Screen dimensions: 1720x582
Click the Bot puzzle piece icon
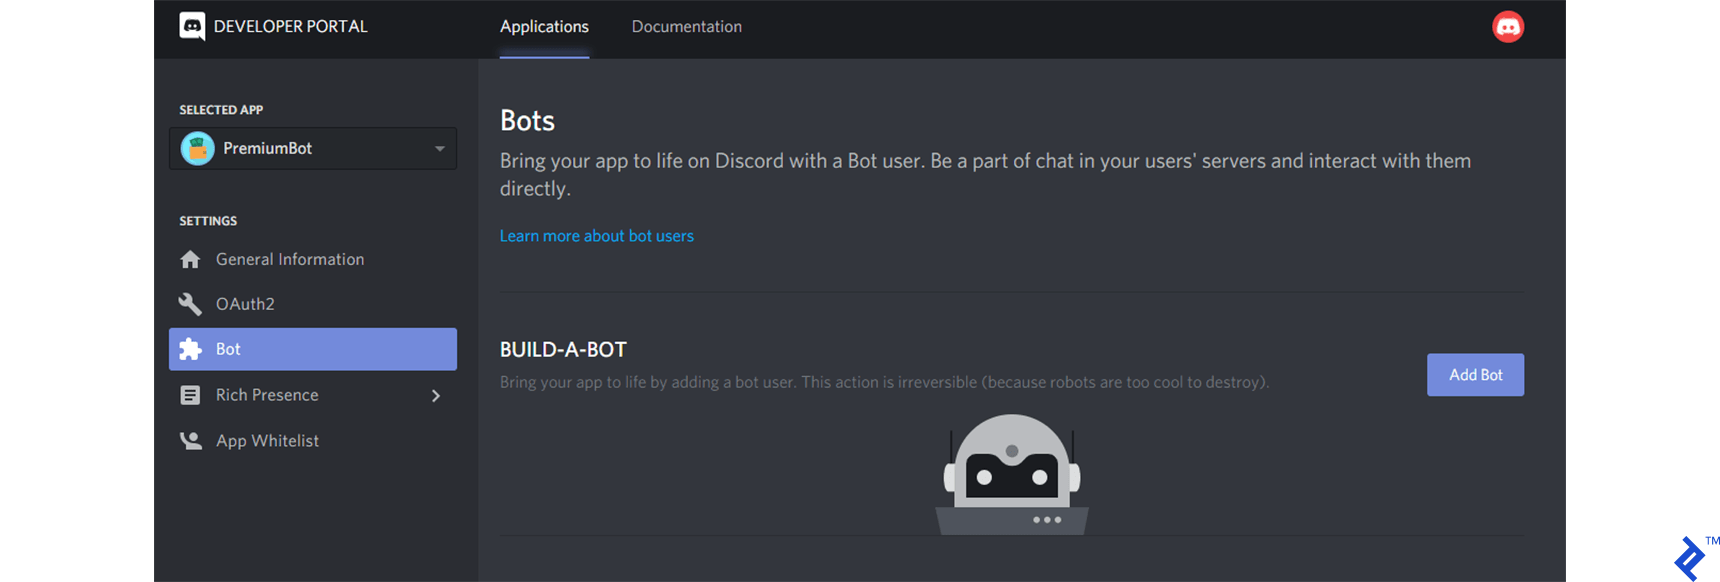[190, 349]
